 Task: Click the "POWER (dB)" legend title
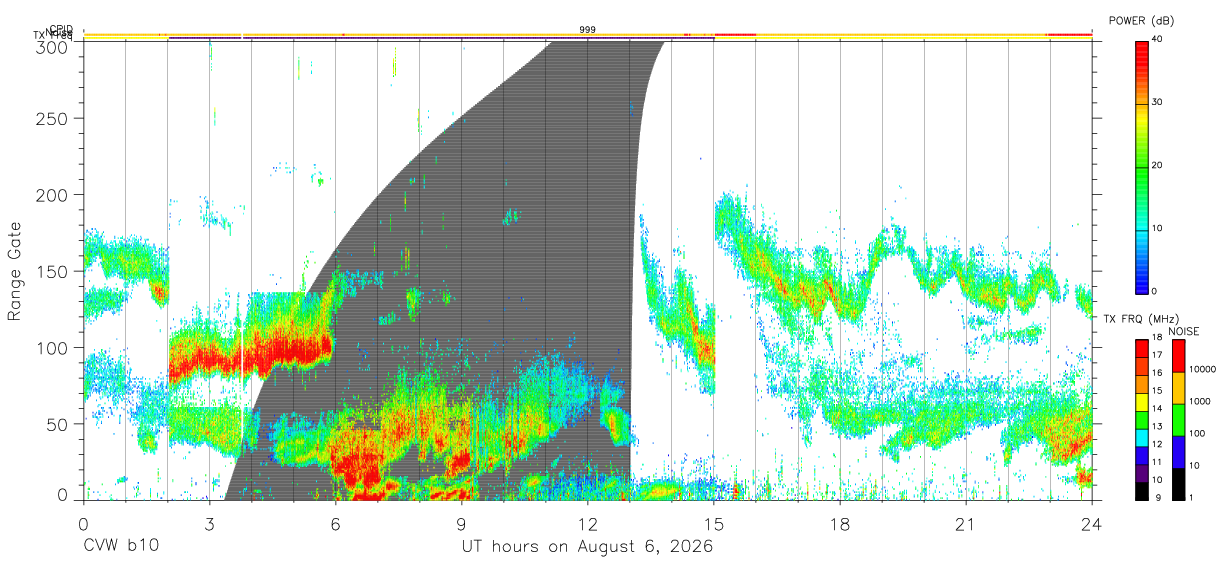click(1141, 20)
